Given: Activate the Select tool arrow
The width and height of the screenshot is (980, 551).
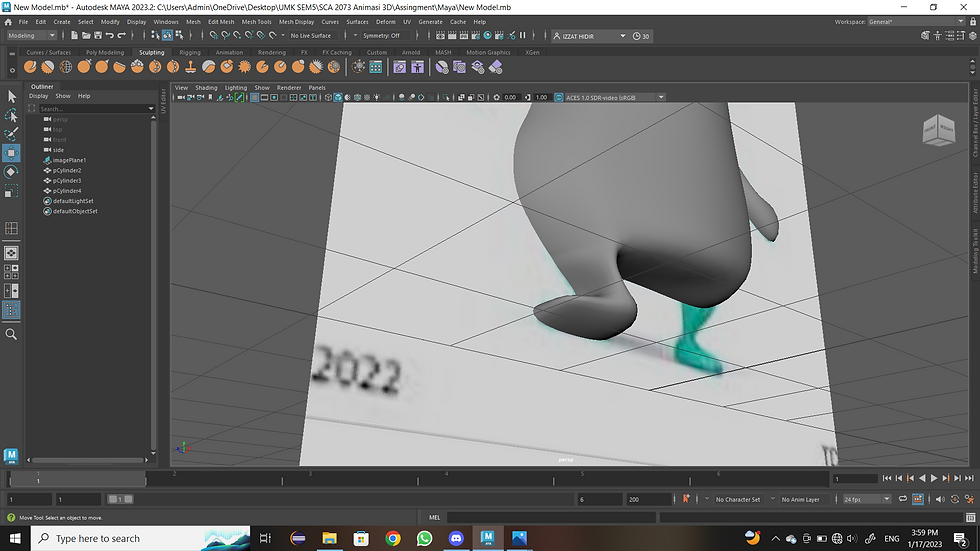Looking at the screenshot, I should pyautogui.click(x=11, y=96).
